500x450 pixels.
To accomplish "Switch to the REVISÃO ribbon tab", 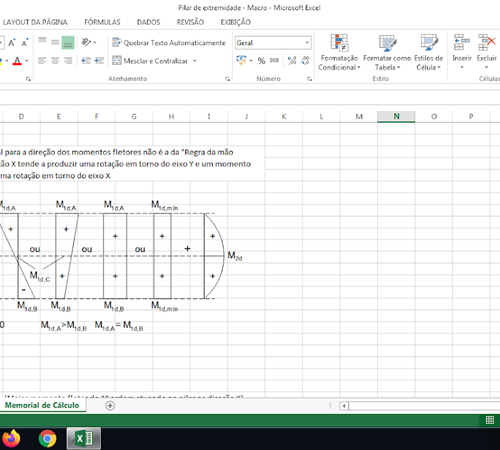I will (x=190, y=22).
